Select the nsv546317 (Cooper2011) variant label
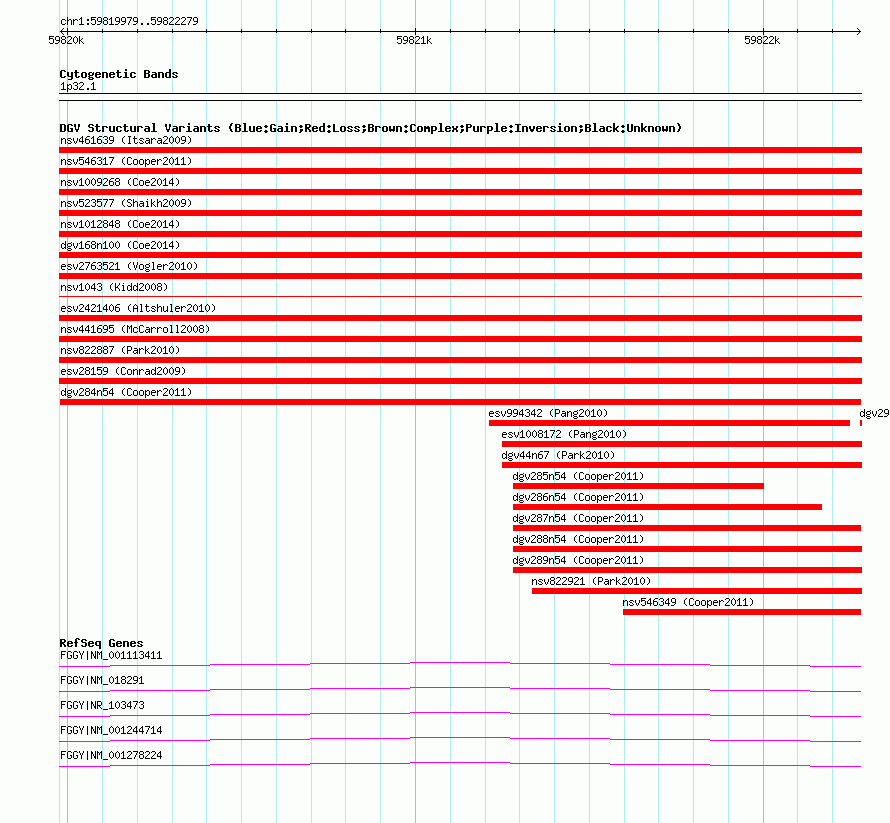The height and width of the screenshot is (823, 890). pos(126,161)
